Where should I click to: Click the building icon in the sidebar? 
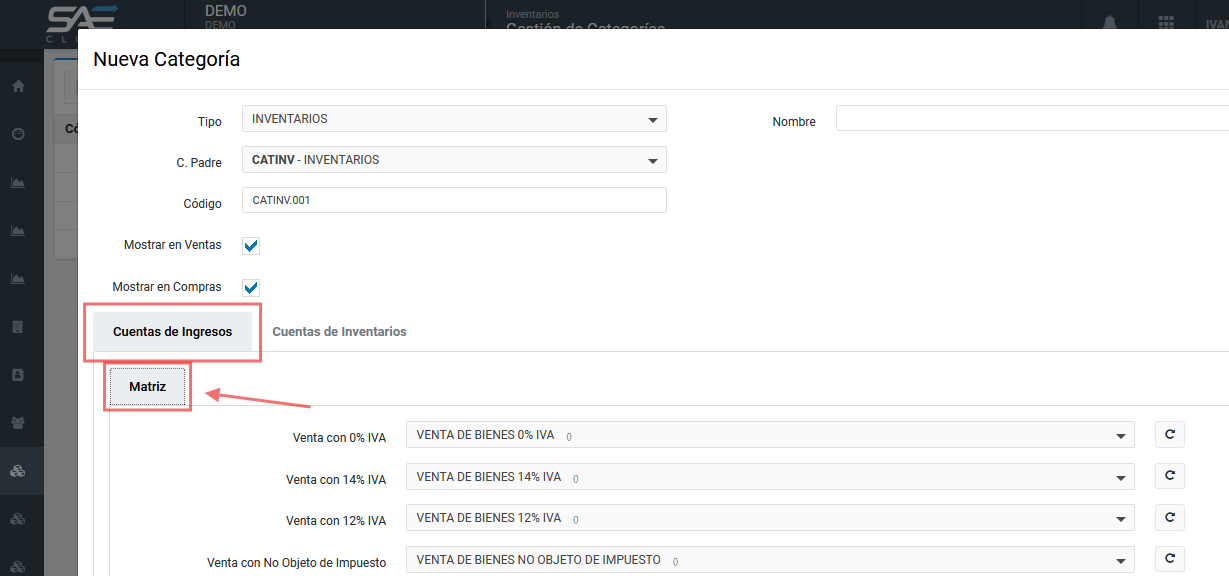pos(18,327)
